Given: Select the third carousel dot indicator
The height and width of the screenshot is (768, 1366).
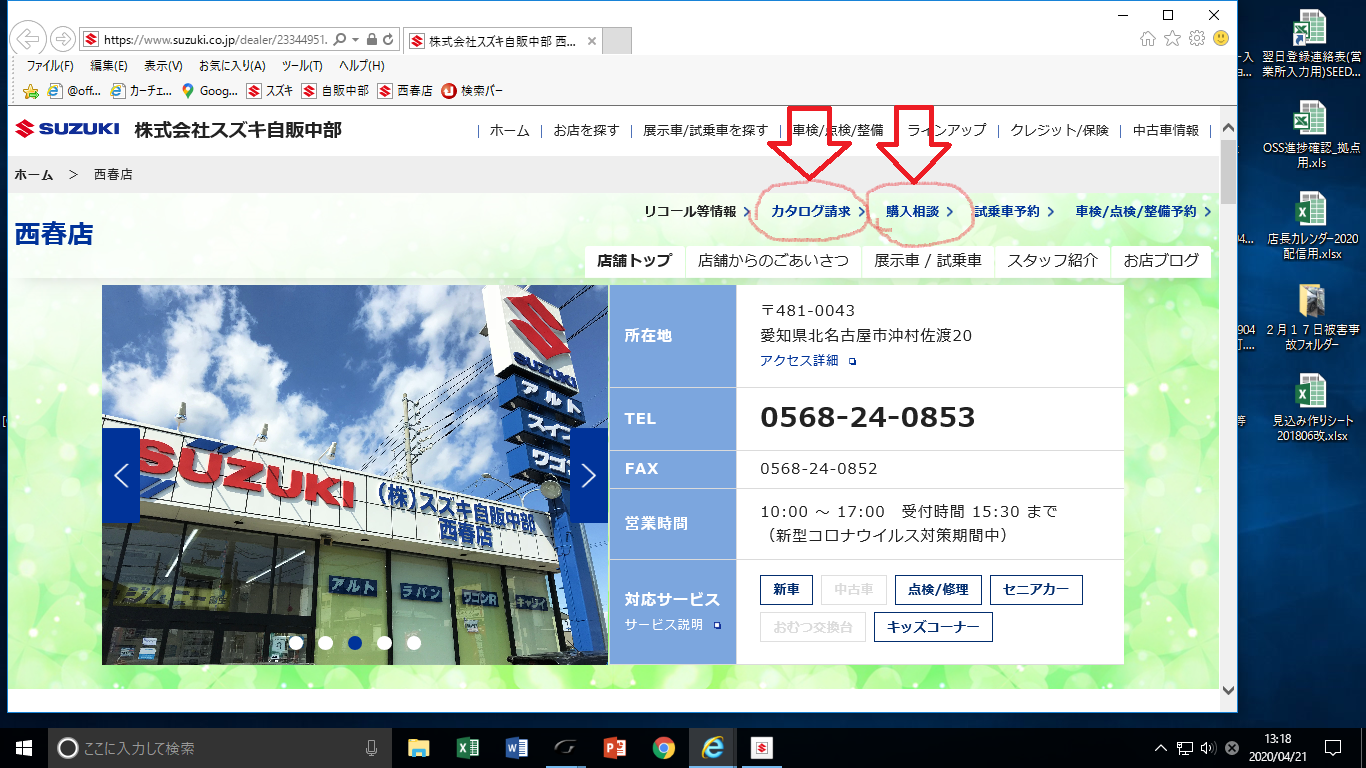Looking at the screenshot, I should (355, 643).
